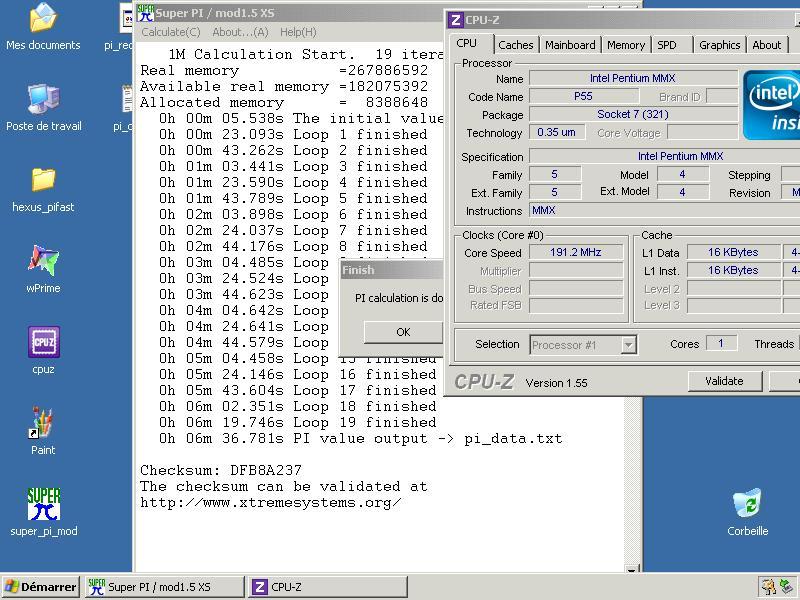The width and height of the screenshot is (800, 600).
Task: Click the Technology 0.35 um field
Action: pos(557,132)
